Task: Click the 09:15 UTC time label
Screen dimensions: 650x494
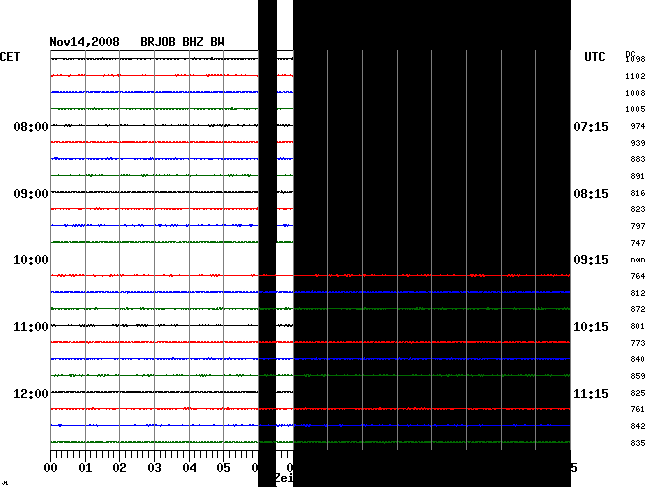Action: pyautogui.click(x=591, y=260)
